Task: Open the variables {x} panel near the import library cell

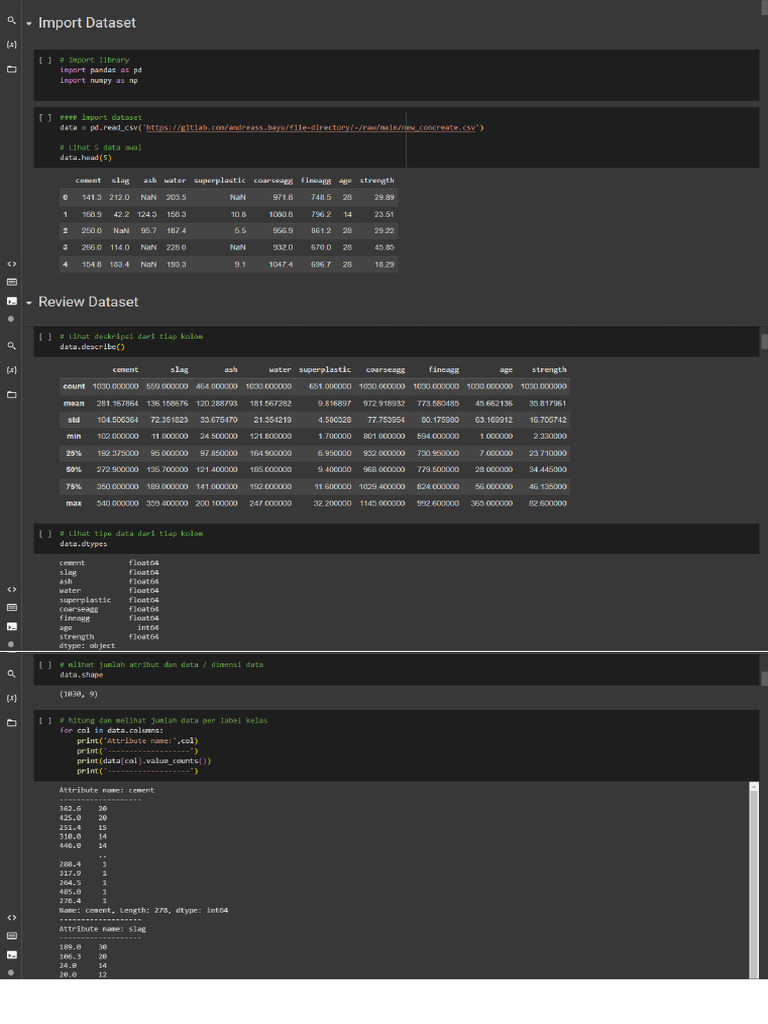Action: (11, 45)
